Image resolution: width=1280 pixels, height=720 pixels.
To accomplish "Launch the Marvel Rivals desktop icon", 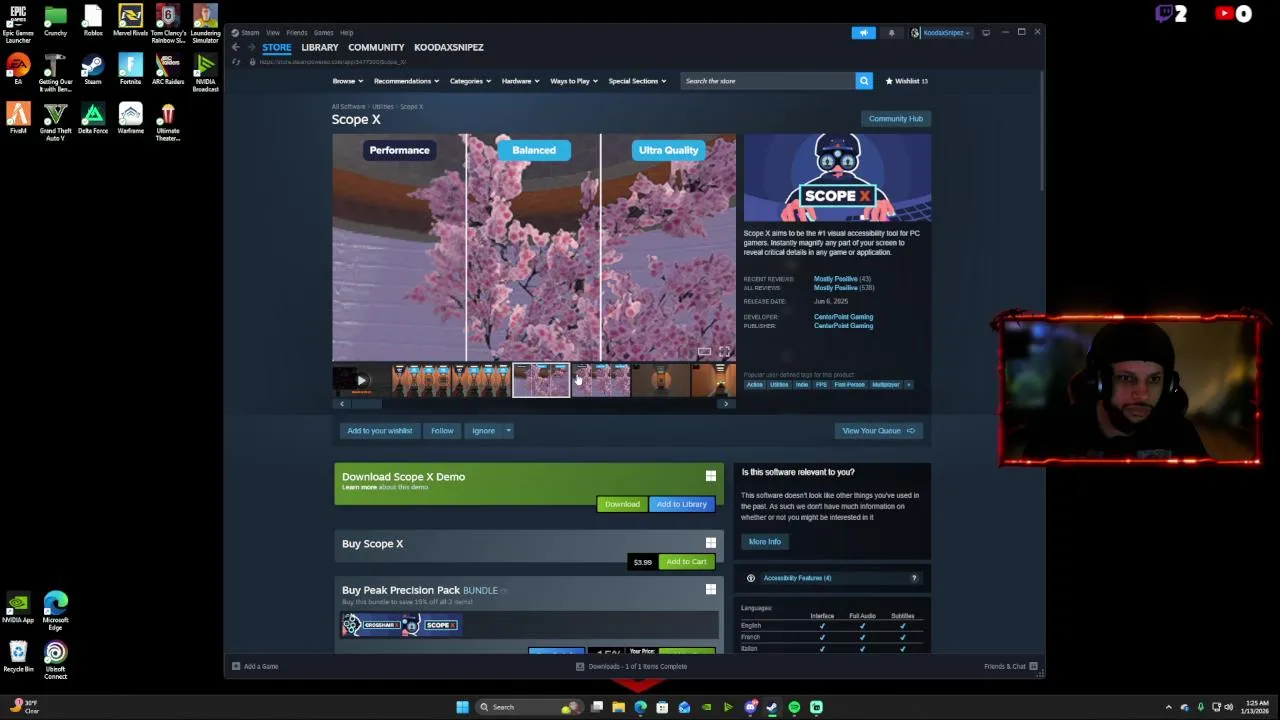I will 130,20.
